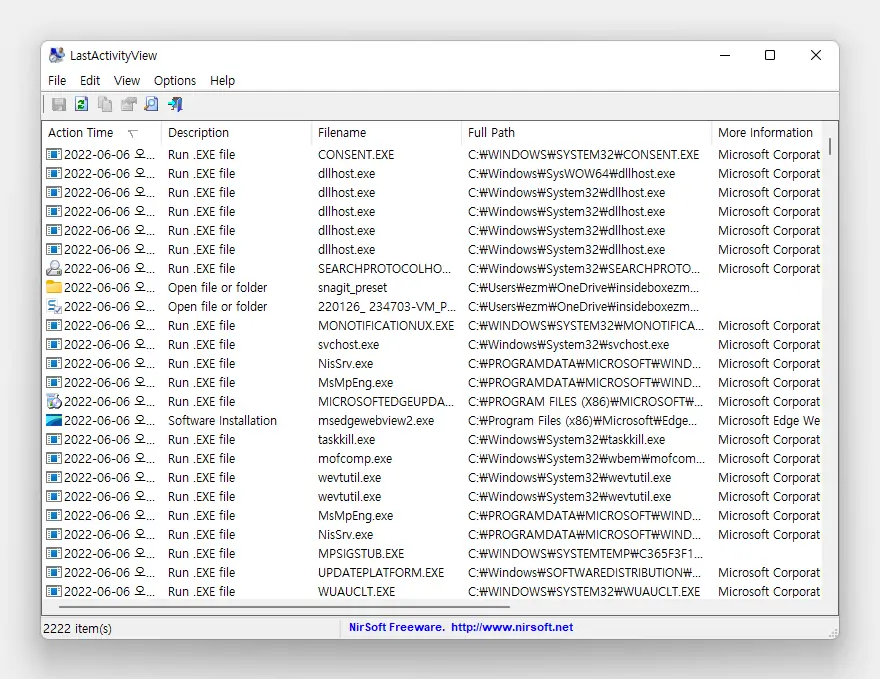
Task: Click the Save Selected Items toolbar icon
Action: point(59,104)
